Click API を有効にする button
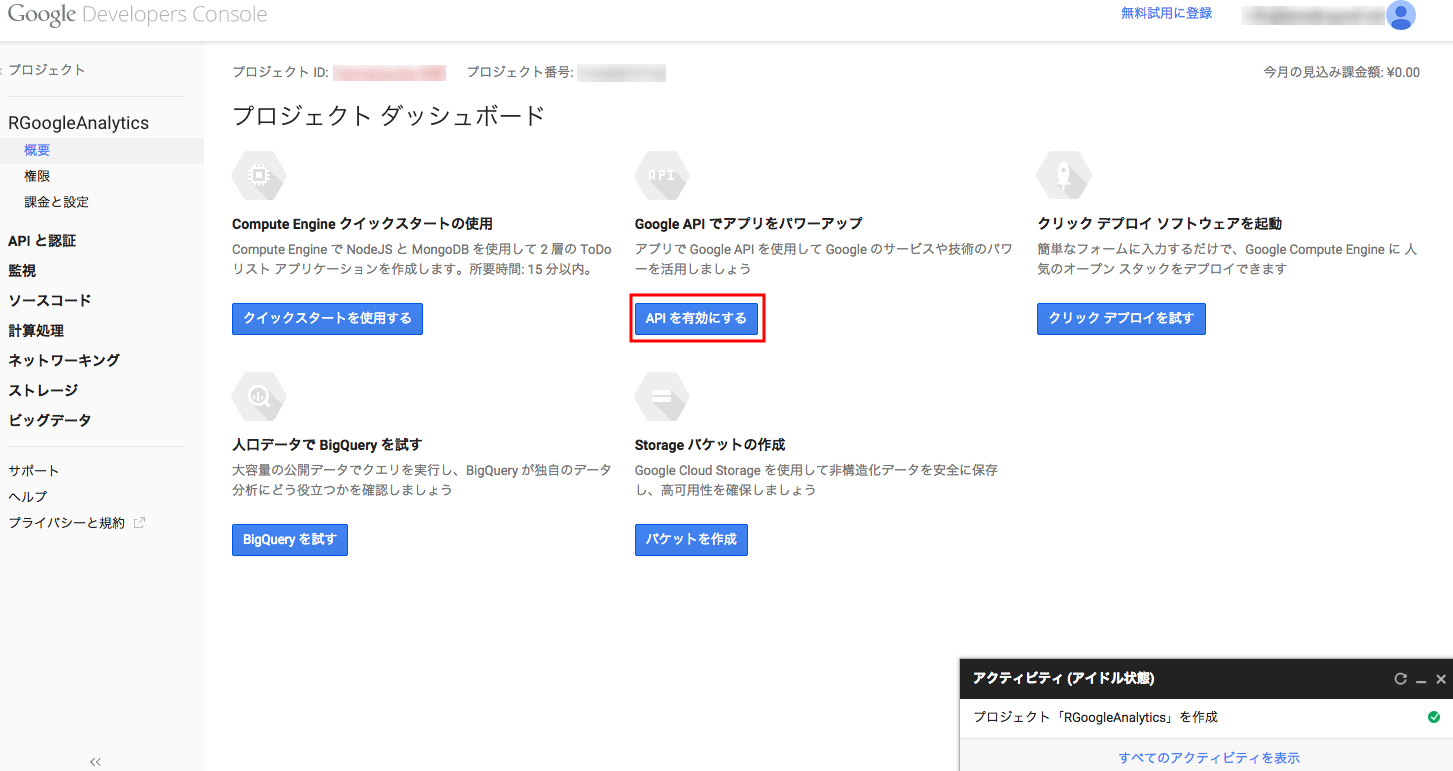Viewport: 1453px width, 771px height. 697,319
